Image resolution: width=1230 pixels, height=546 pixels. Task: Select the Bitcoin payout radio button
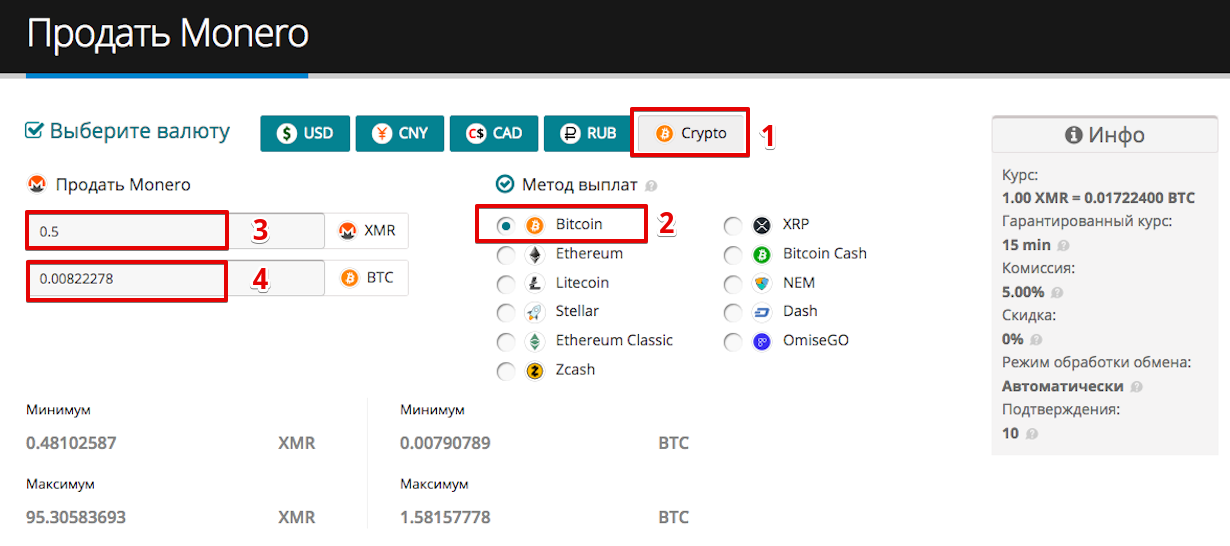coord(507,226)
